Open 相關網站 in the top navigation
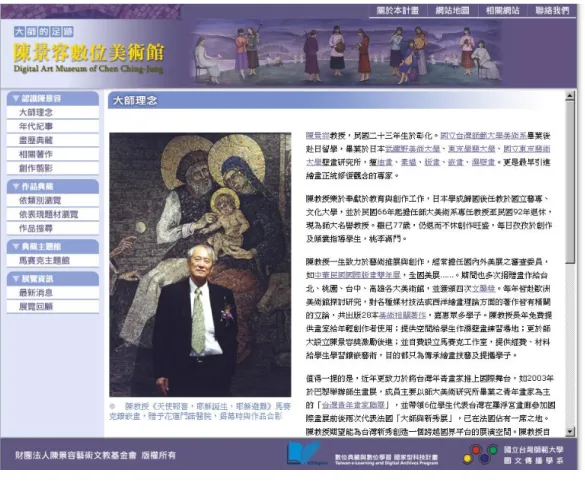Viewport: 585px width, 485px height. 502,11
